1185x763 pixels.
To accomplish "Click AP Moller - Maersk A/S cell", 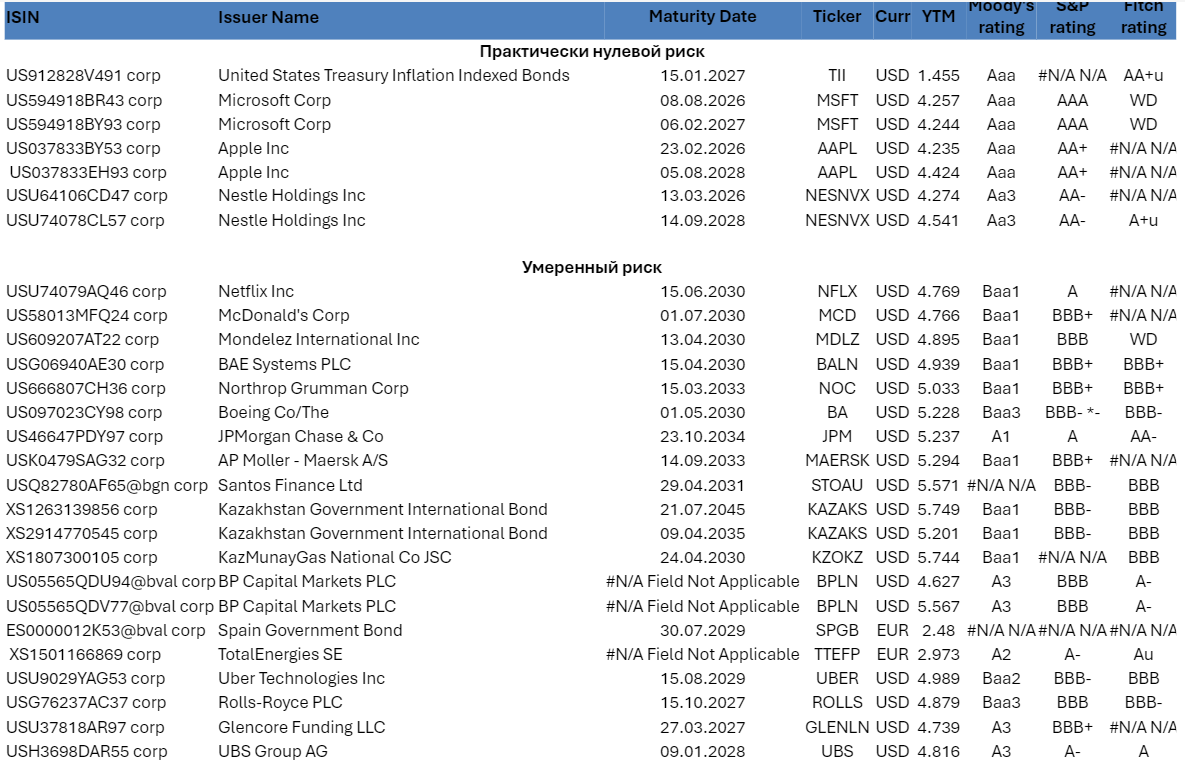I will pyautogui.click(x=302, y=461).
